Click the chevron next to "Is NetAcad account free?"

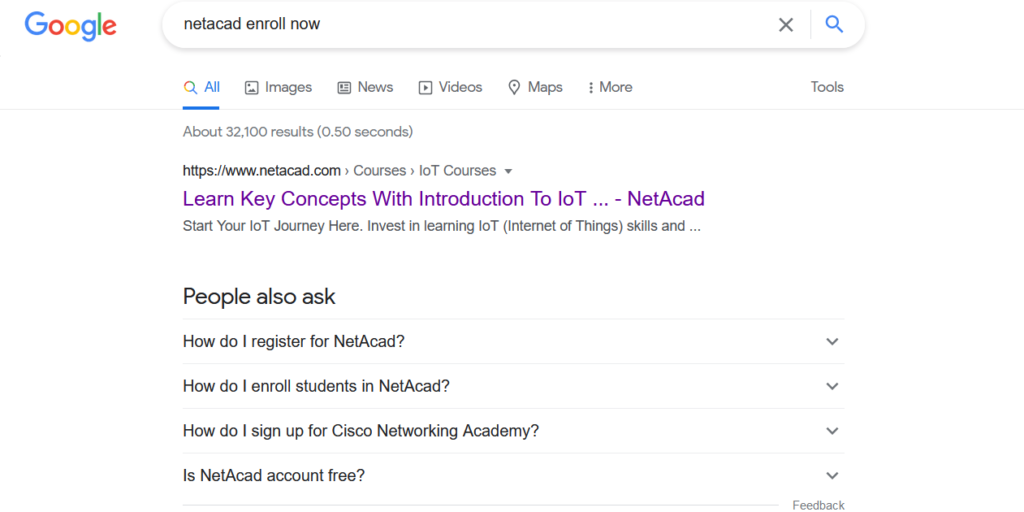[x=832, y=476]
